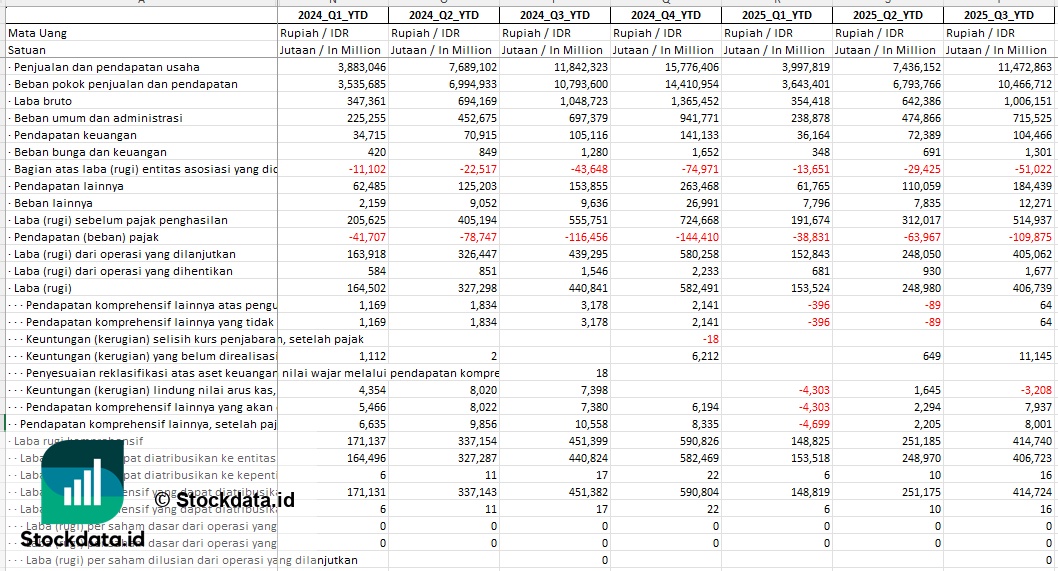
Task: Select "Laba (rugi) dari operasi yang dilanjutkan" label
Action: tap(125, 254)
